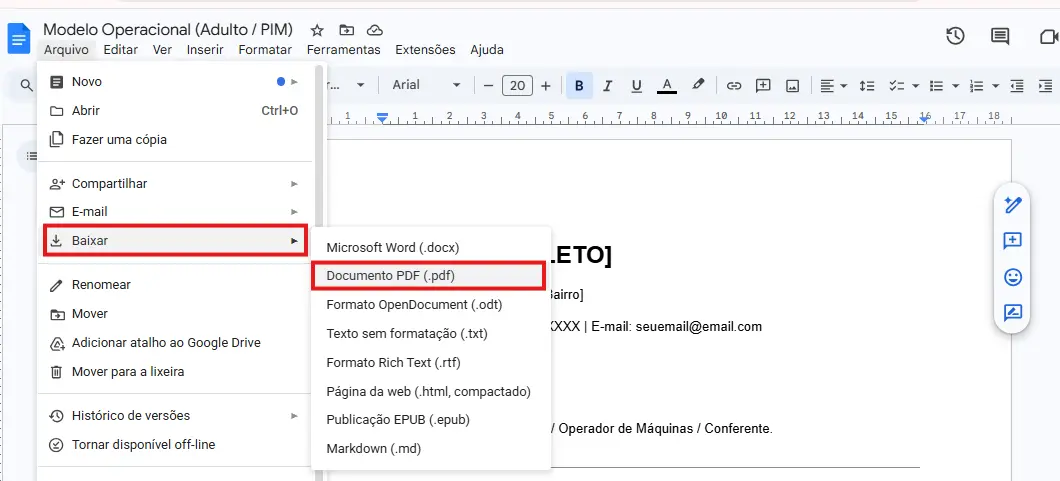This screenshot has width=1060, height=481.
Task: Insert an image from the toolbar
Action: 792,85
